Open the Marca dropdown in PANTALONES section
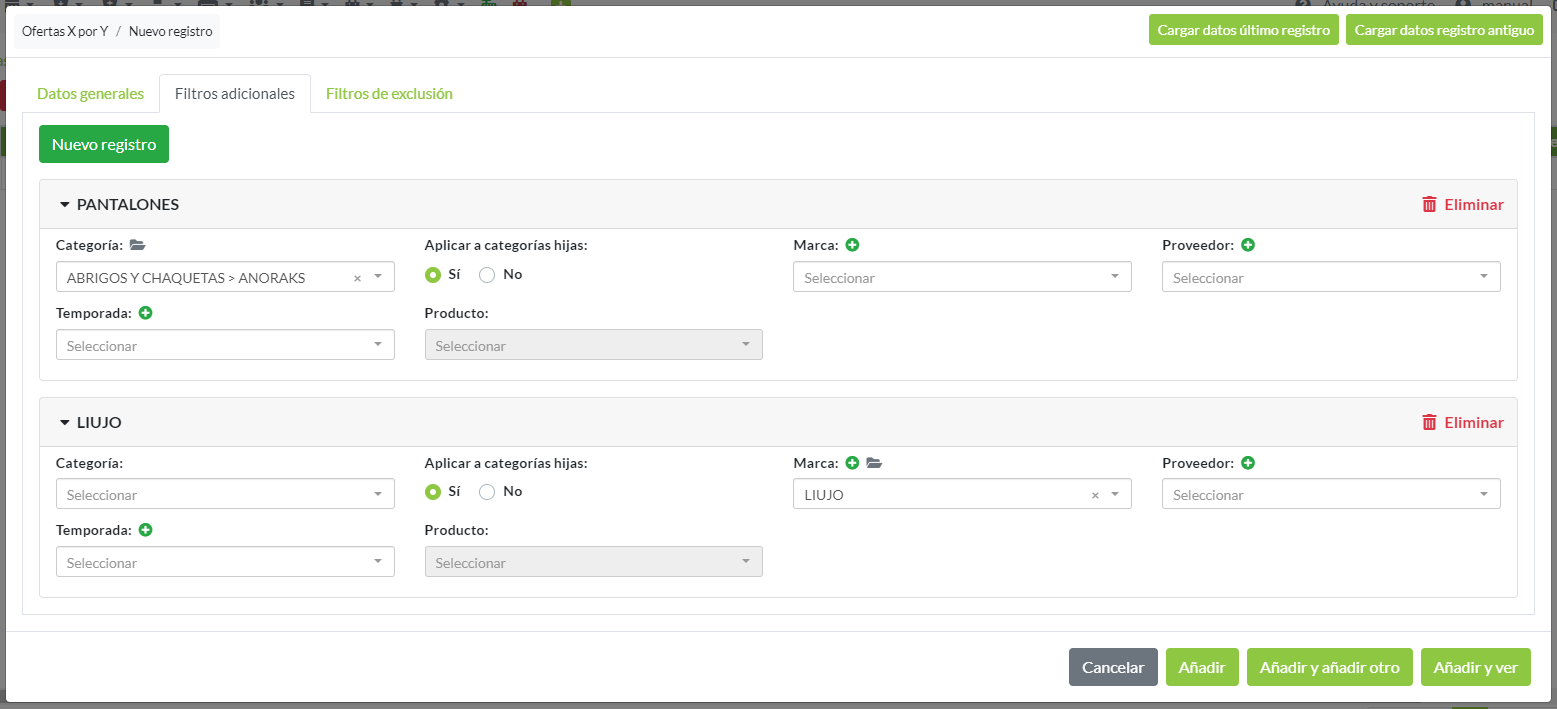The height and width of the screenshot is (709, 1557). point(961,277)
